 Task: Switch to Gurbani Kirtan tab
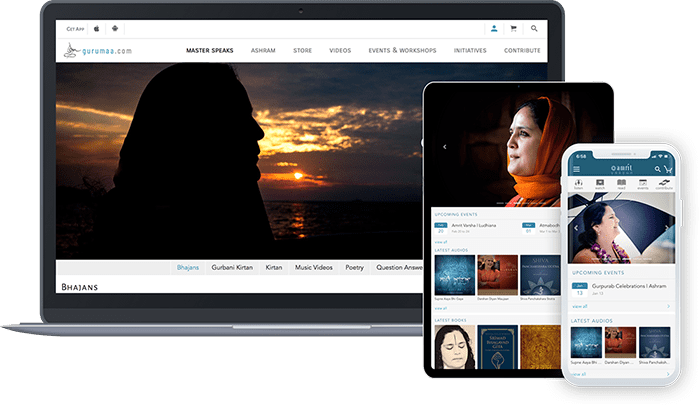[x=232, y=267]
